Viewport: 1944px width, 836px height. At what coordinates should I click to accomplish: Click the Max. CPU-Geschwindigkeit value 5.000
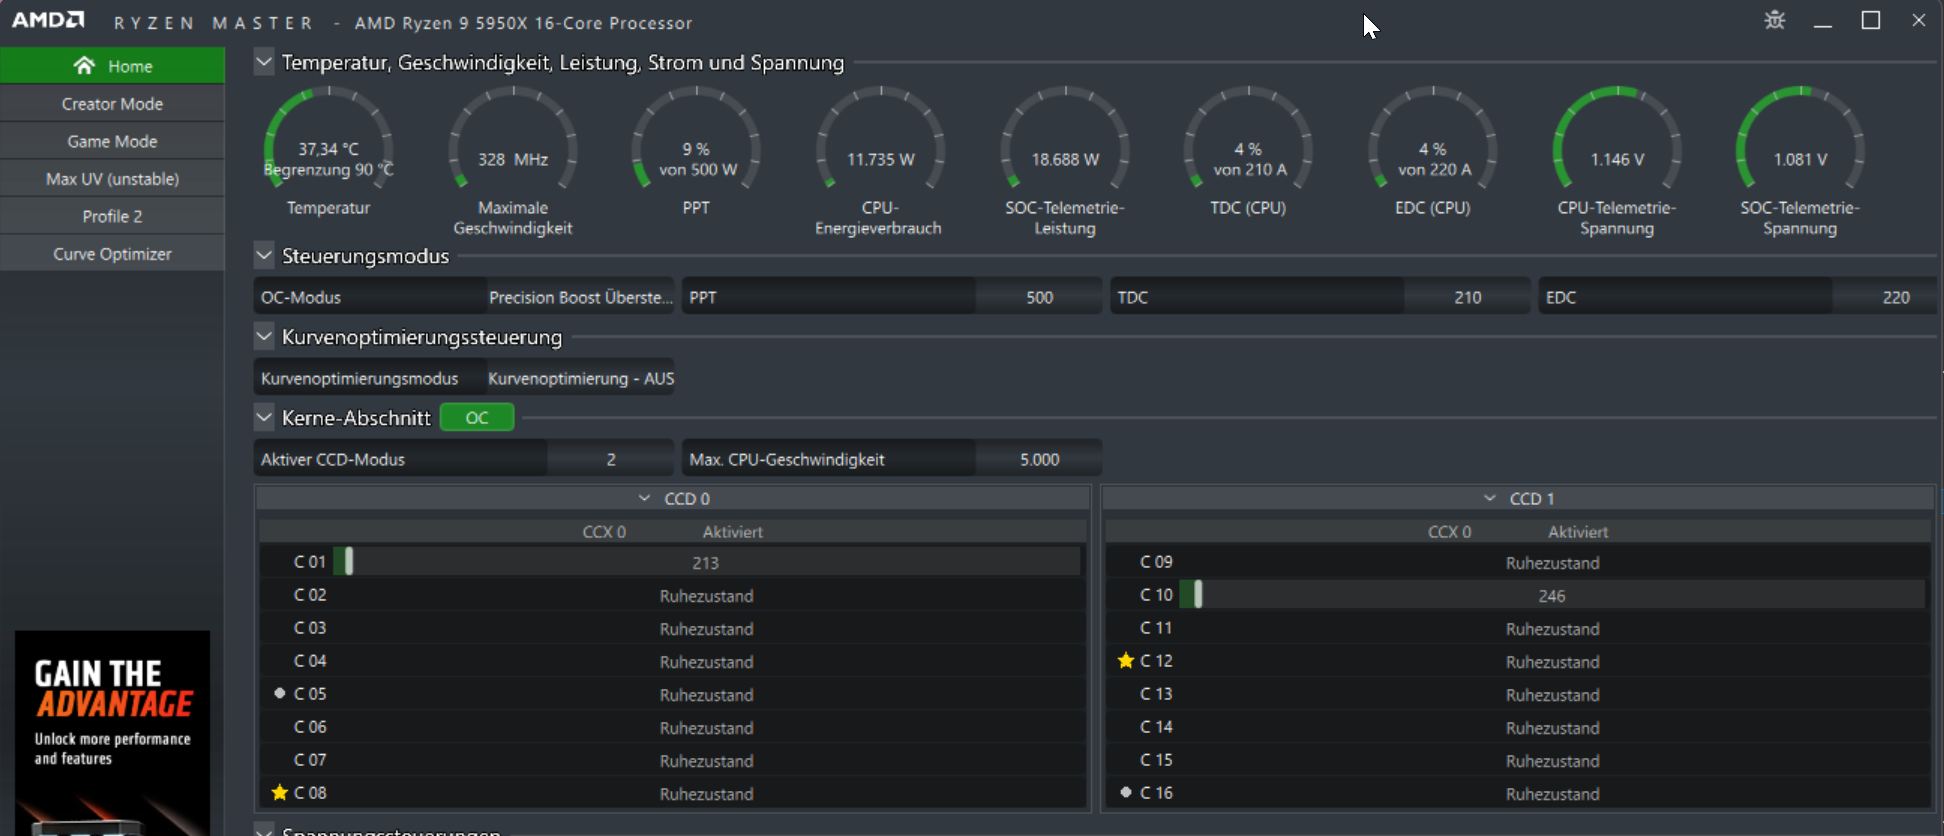pyautogui.click(x=1039, y=459)
